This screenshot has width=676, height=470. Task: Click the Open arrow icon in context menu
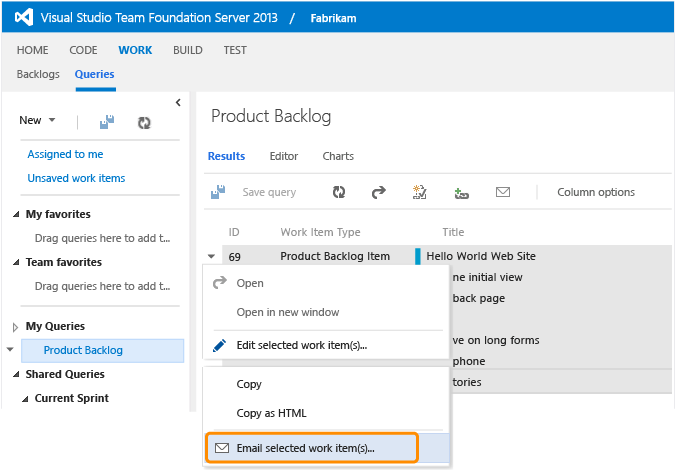(220, 282)
